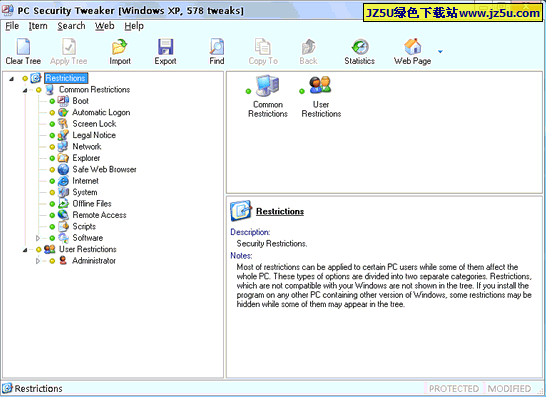Toggle the status dot beside Explorer
This screenshot has width=546, height=397.
coord(52,158)
